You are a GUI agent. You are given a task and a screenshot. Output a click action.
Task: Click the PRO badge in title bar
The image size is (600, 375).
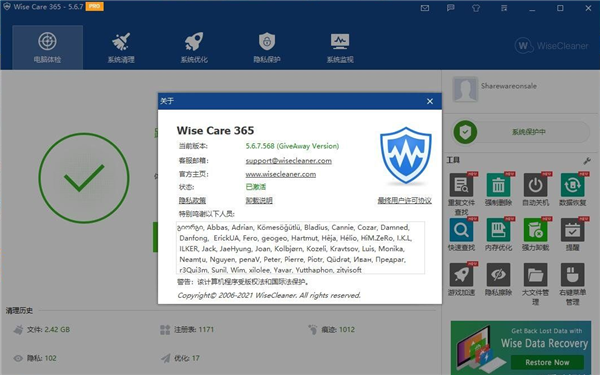point(94,7)
